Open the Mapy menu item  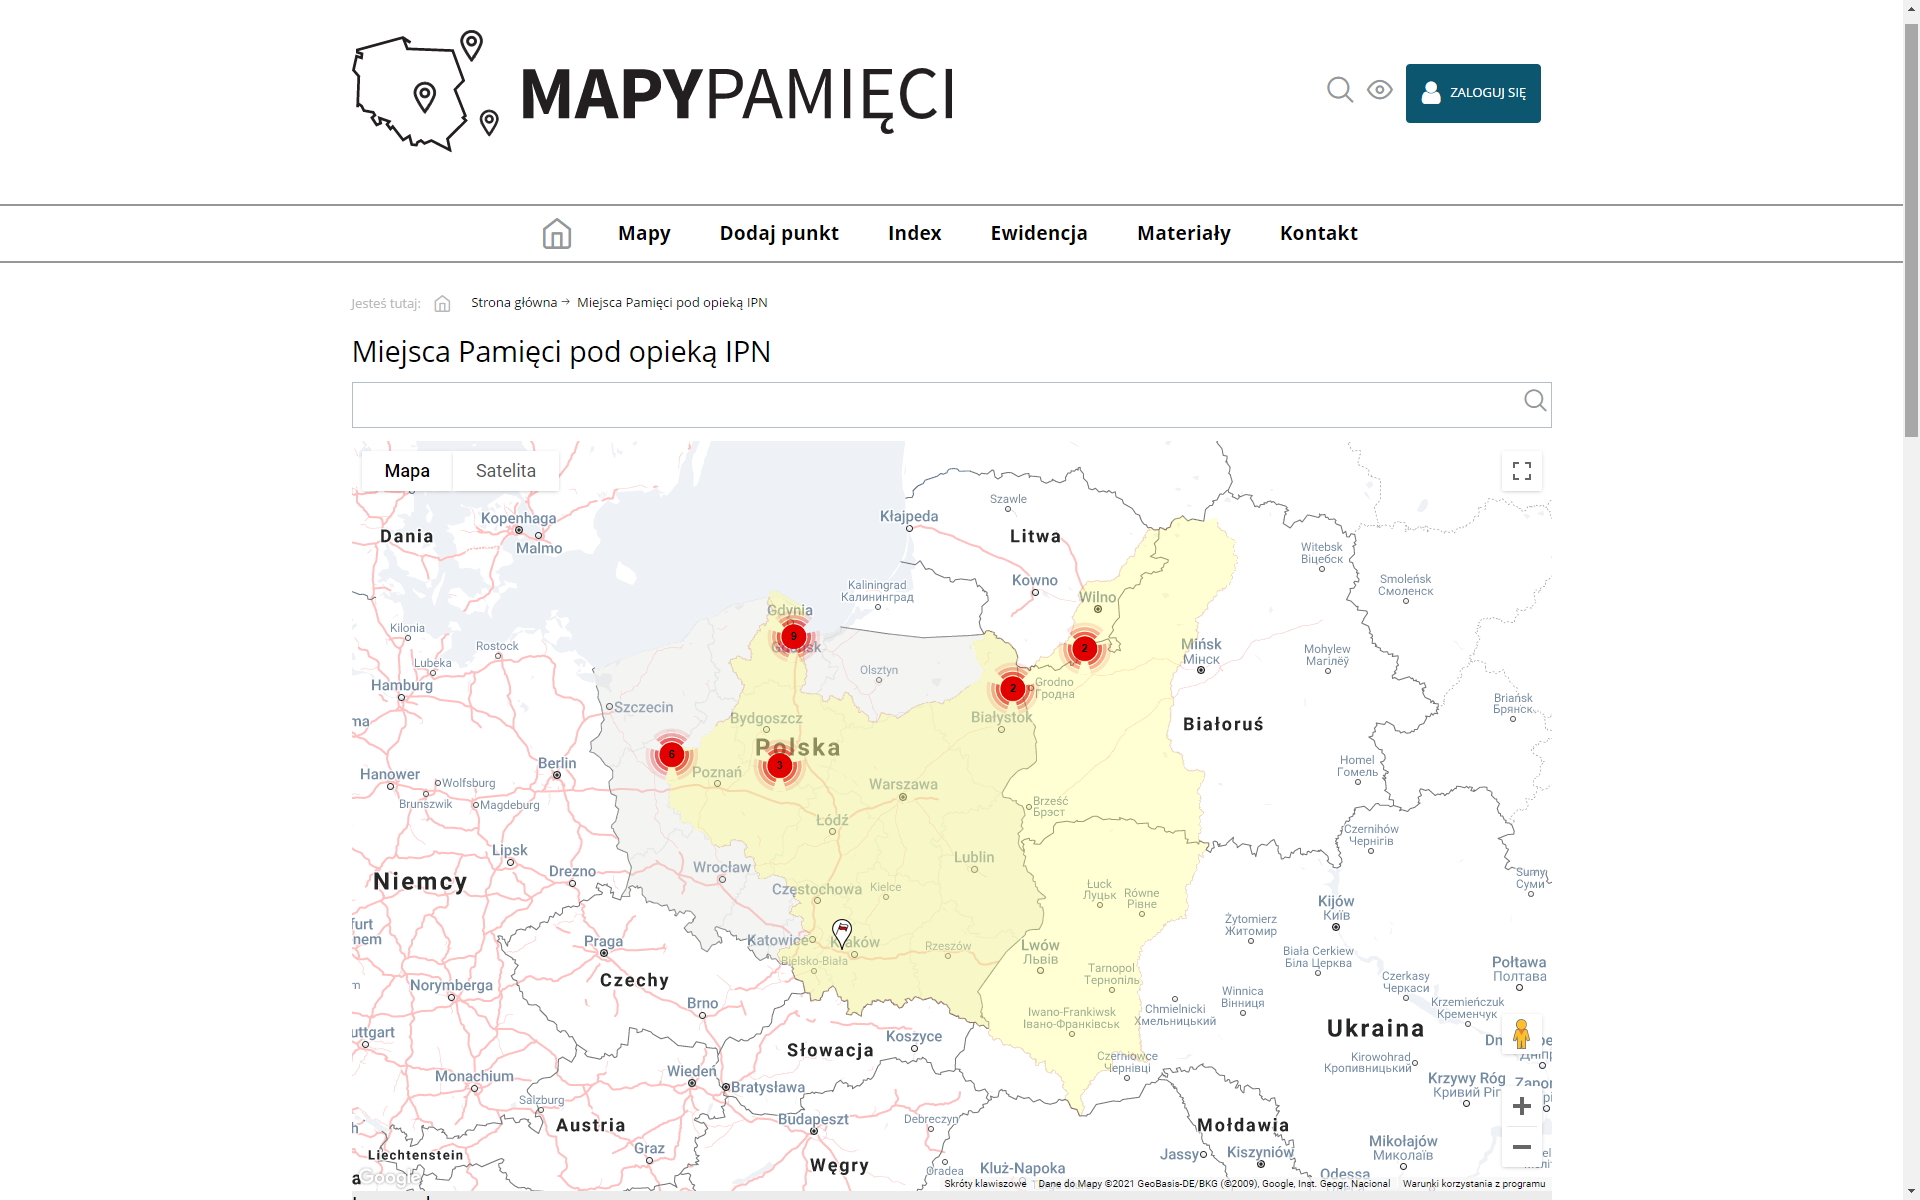(x=644, y=233)
